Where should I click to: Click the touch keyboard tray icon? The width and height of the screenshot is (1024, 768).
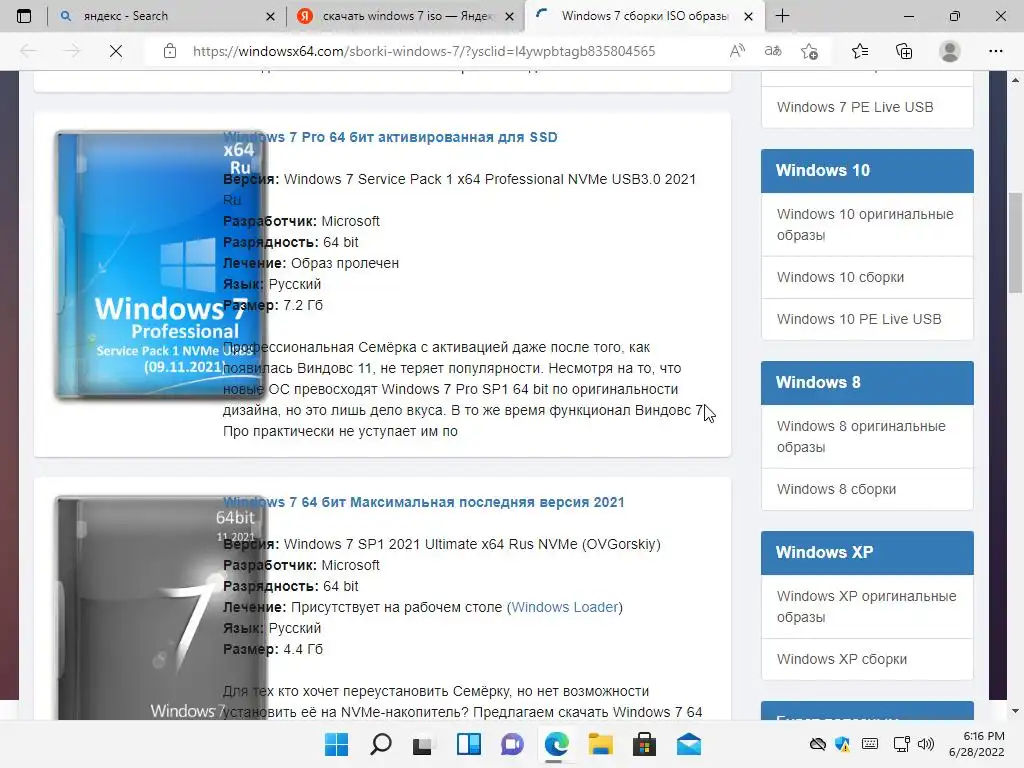click(x=870, y=744)
